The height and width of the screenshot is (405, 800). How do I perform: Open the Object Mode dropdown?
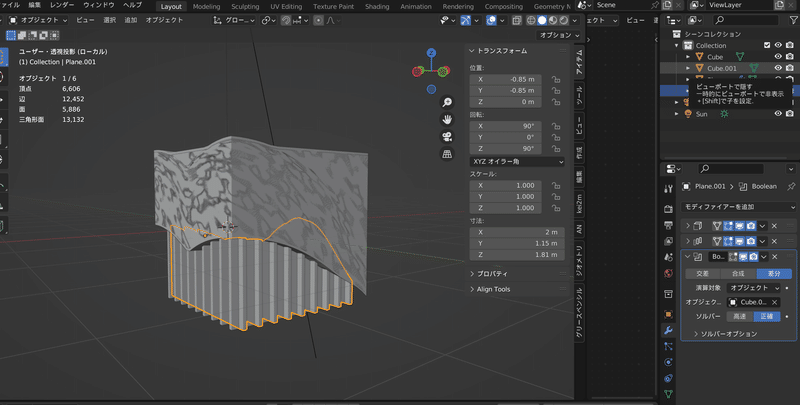point(38,20)
